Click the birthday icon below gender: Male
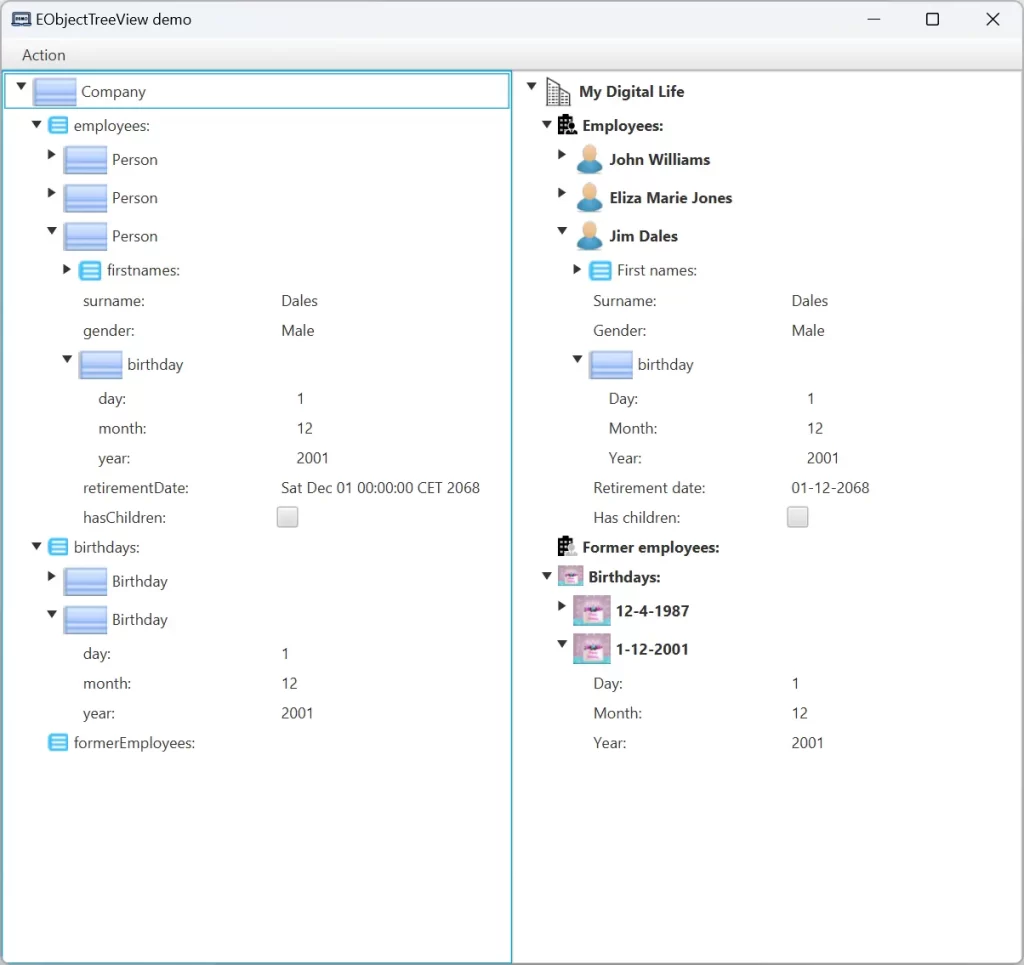This screenshot has width=1024, height=965. click(x=101, y=364)
